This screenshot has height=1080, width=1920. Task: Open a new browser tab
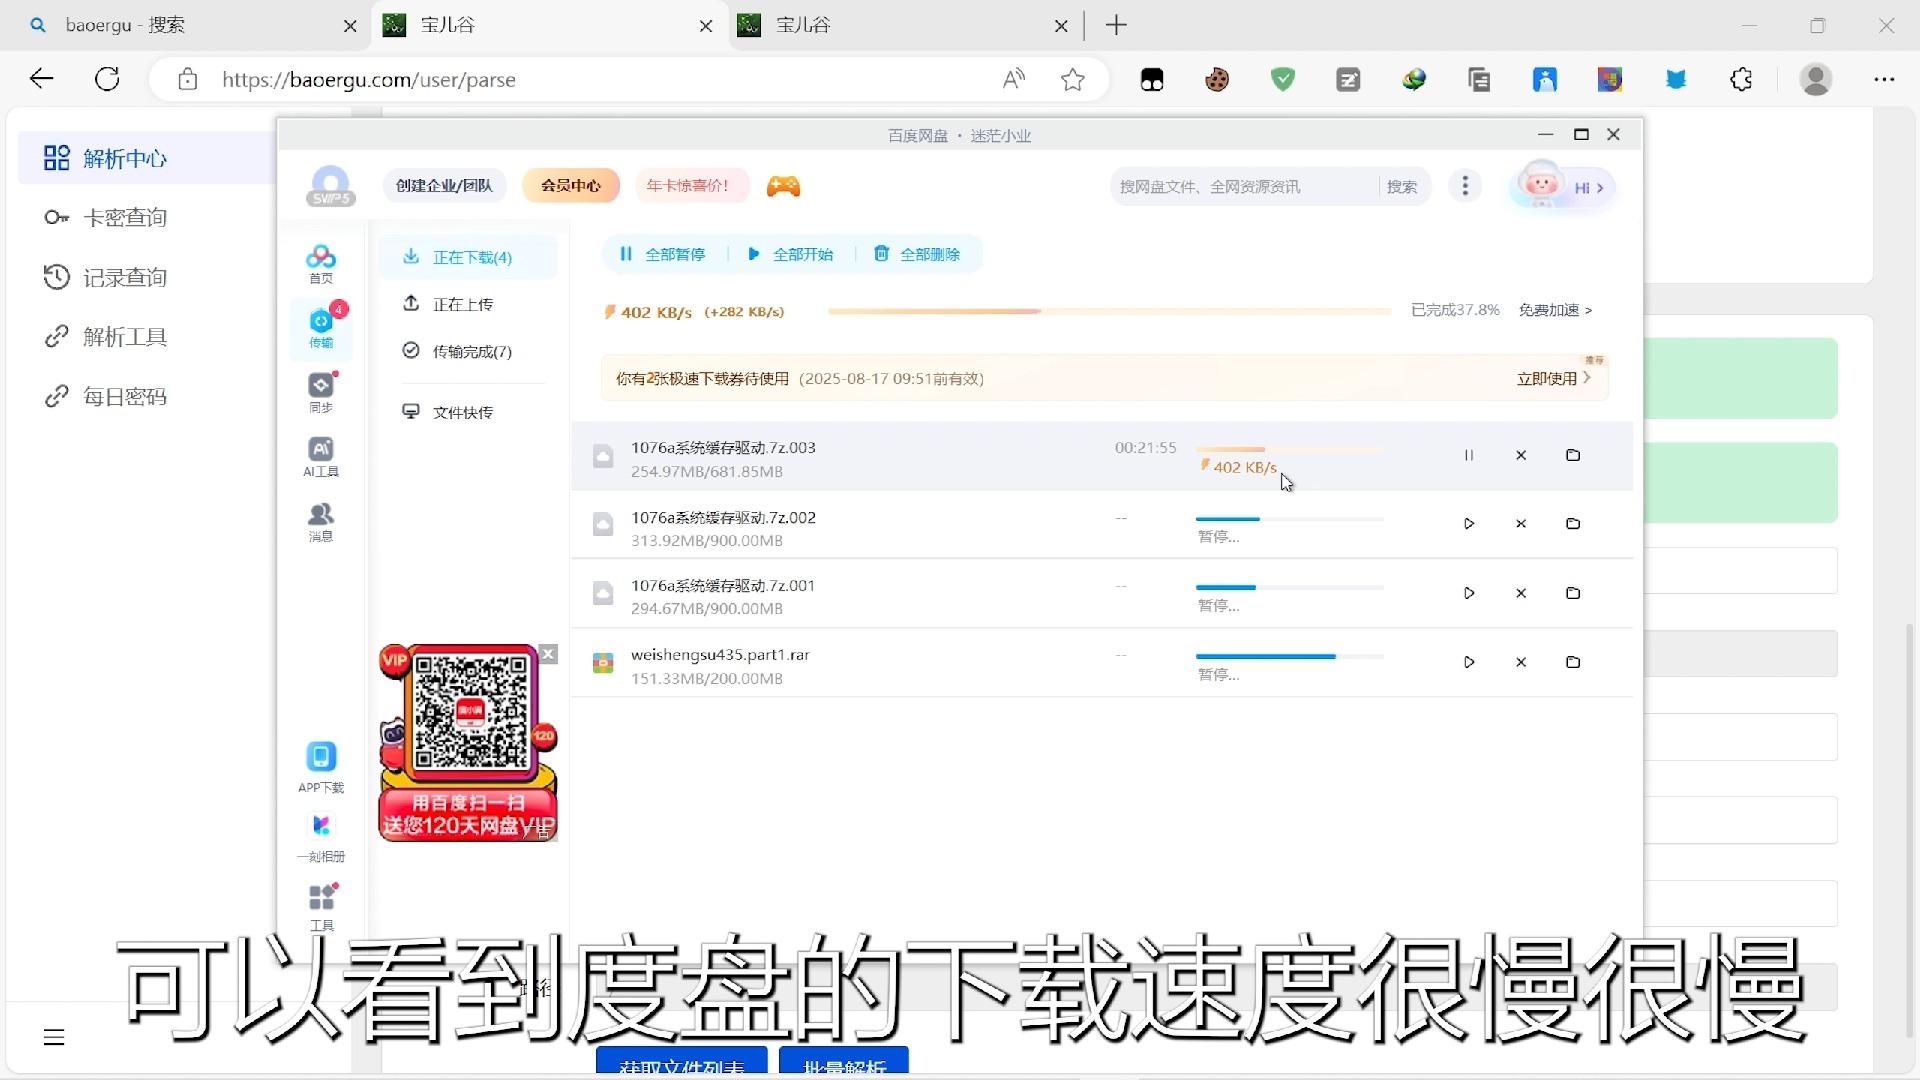pos(1117,25)
